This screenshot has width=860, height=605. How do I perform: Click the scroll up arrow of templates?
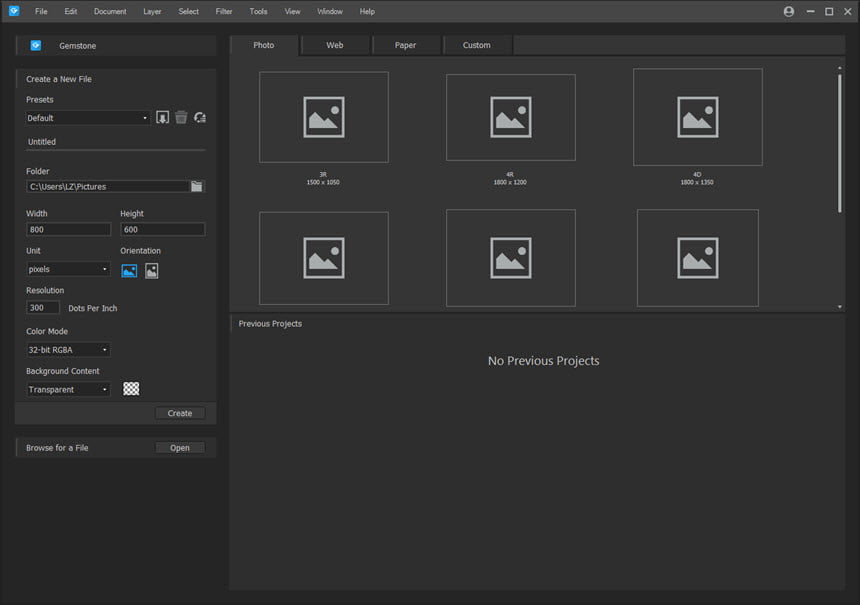click(x=840, y=68)
